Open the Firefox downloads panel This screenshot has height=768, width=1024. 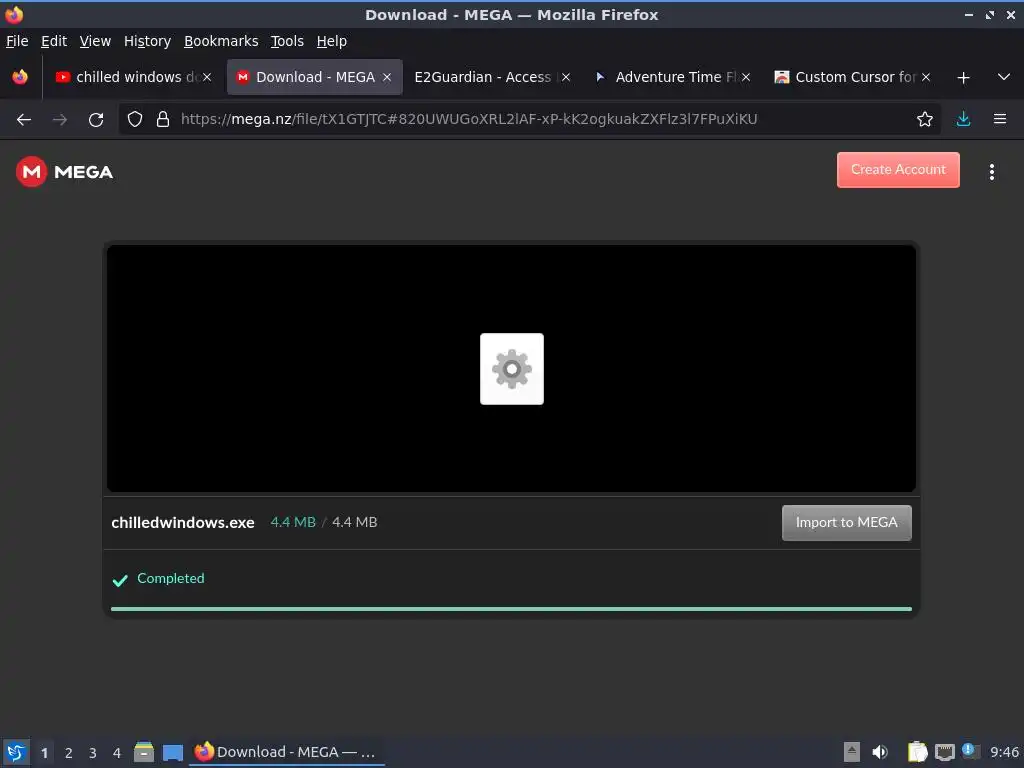pyautogui.click(x=963, y=119)
